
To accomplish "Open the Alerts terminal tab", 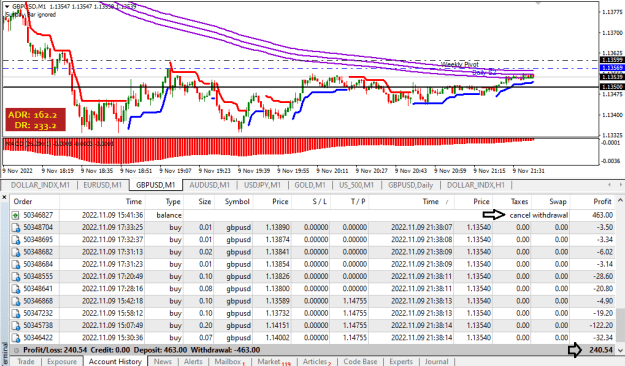I will [193, 361].
